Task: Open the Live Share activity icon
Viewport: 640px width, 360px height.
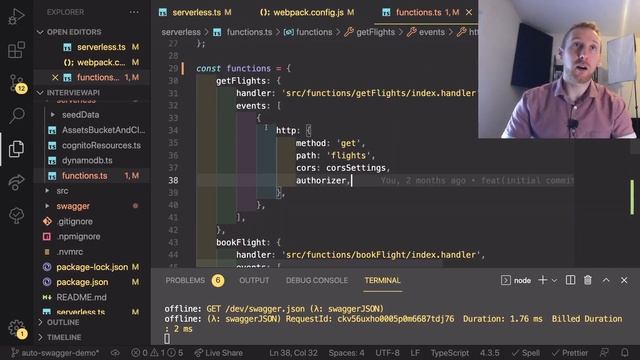Action: pos(16,182)
